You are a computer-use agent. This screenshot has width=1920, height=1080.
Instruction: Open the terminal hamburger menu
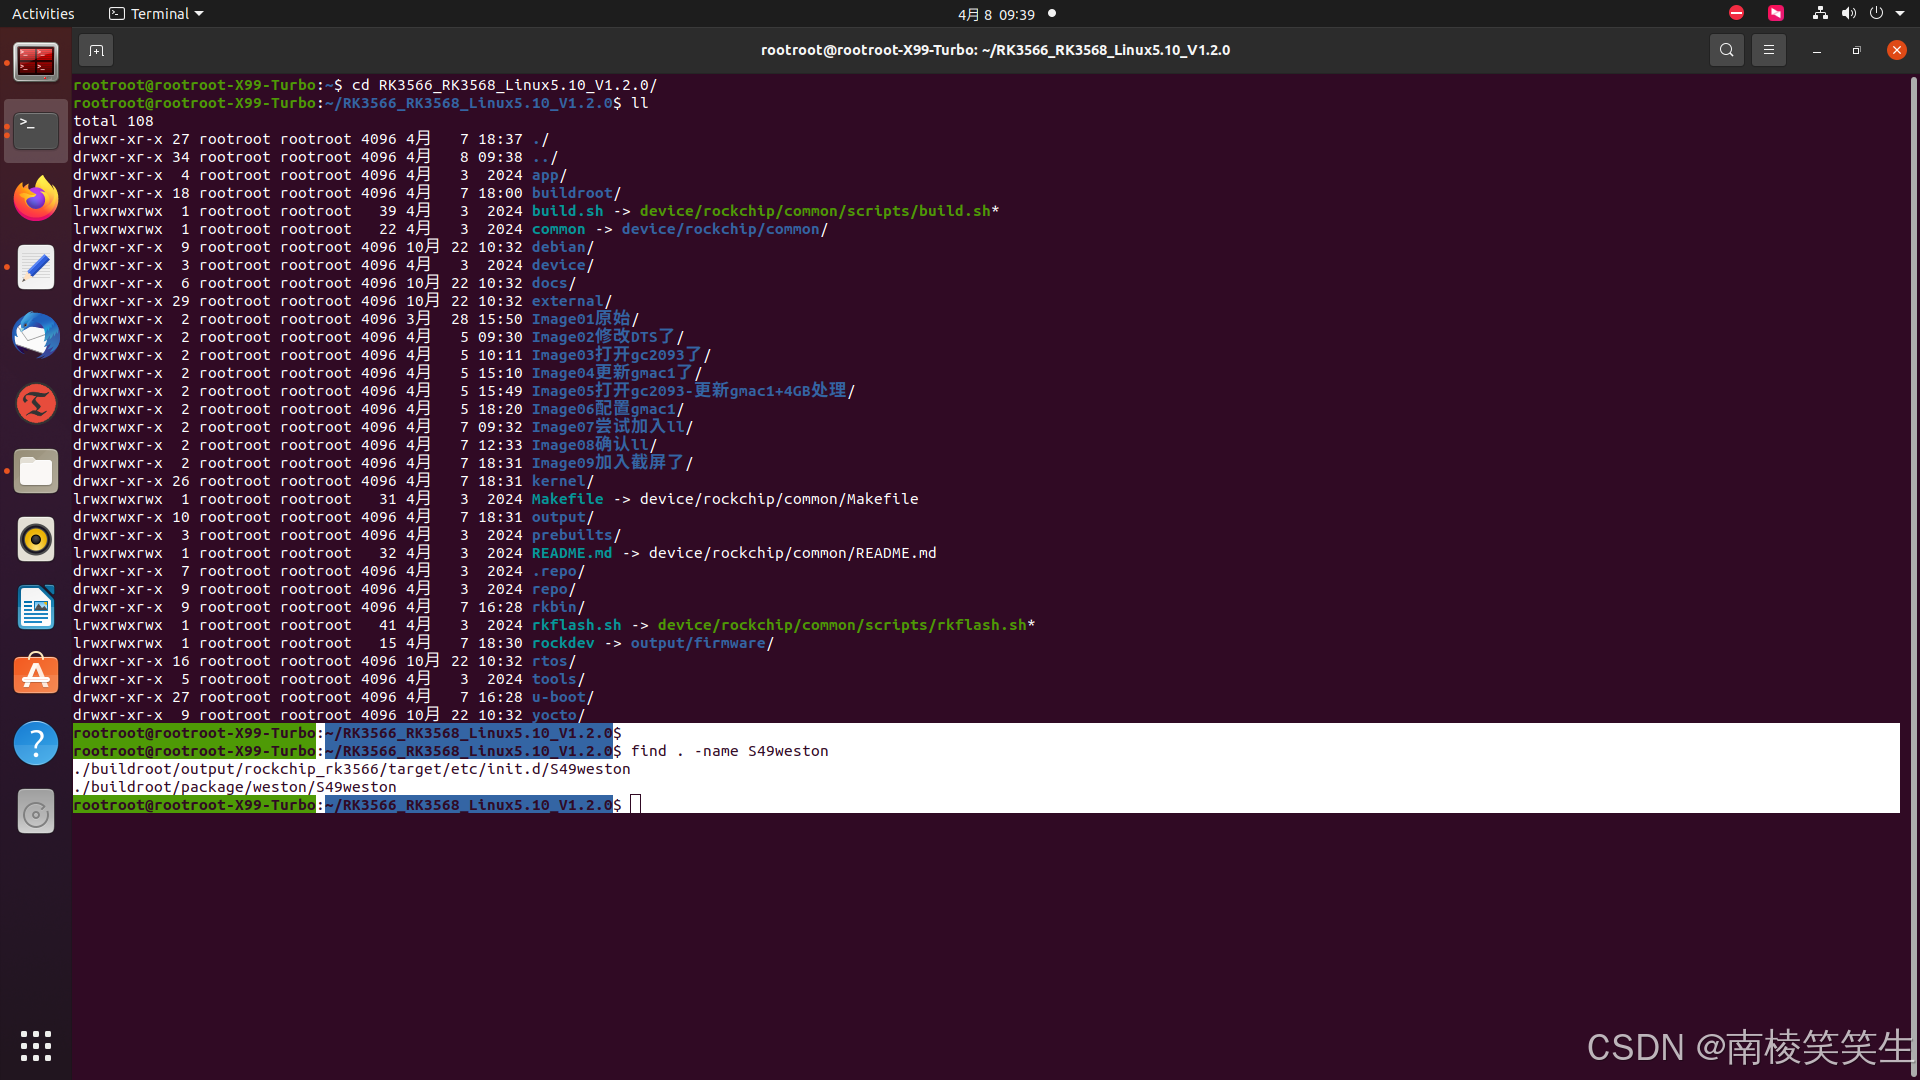pyautogui.click(x=1768, y=50)
